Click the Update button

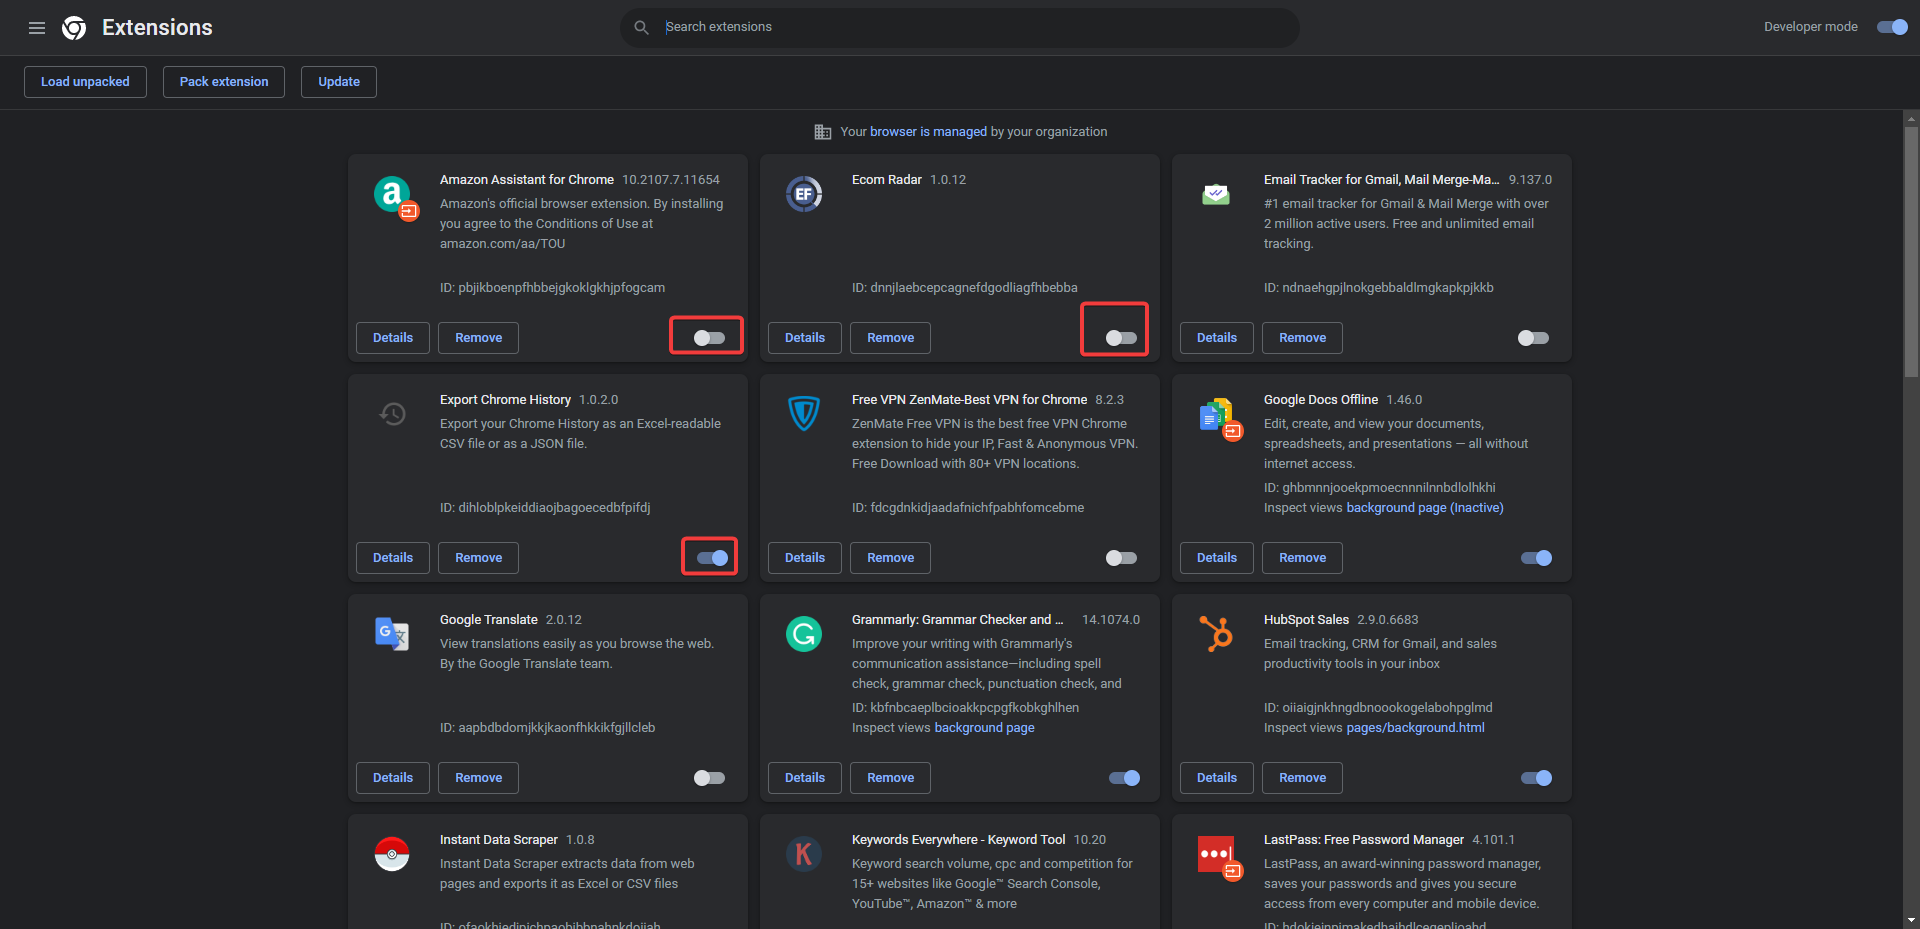point(339,82)
